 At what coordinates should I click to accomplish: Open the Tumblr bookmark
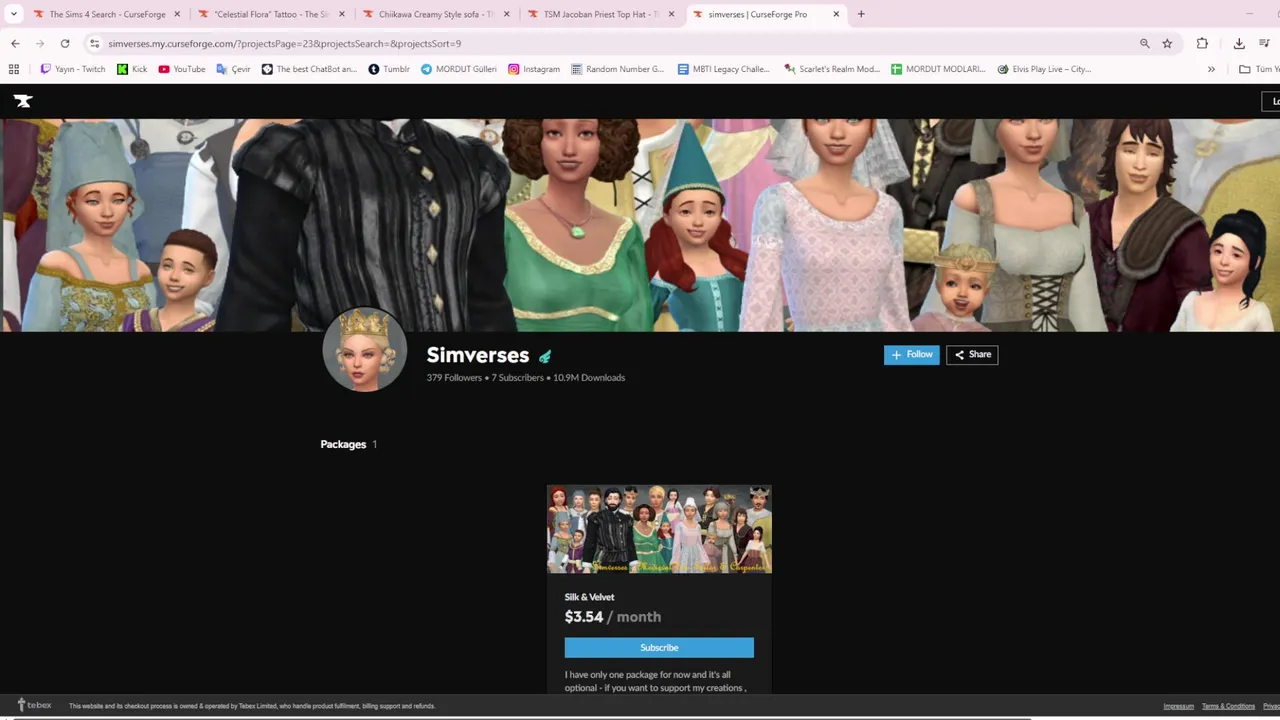[389, 69]
